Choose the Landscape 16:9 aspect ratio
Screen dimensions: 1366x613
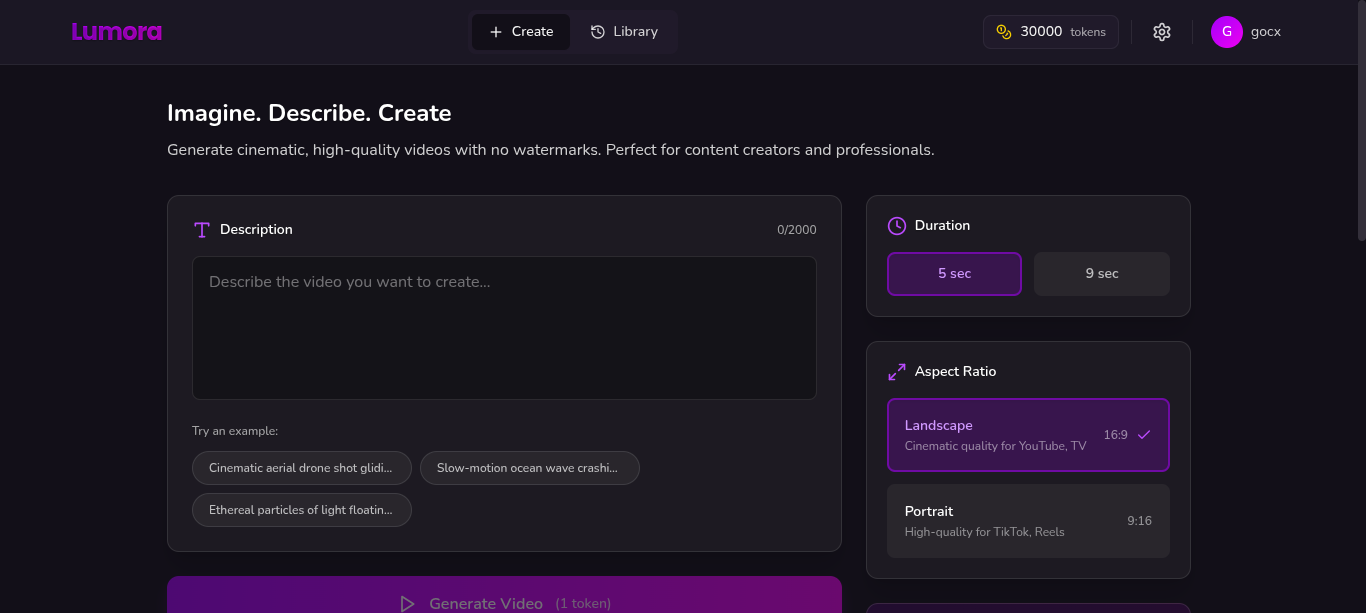(1028, 435)
